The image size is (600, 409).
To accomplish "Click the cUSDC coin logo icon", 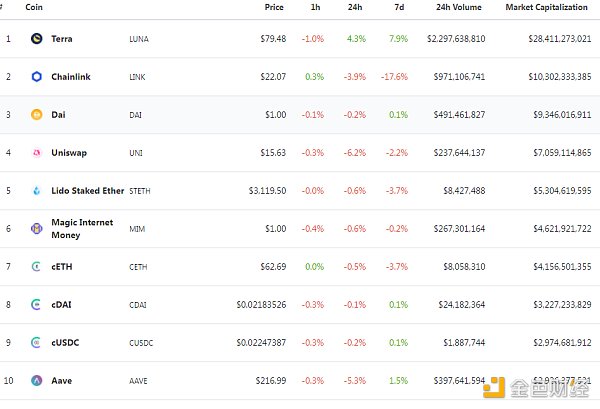I will [37, 343].
